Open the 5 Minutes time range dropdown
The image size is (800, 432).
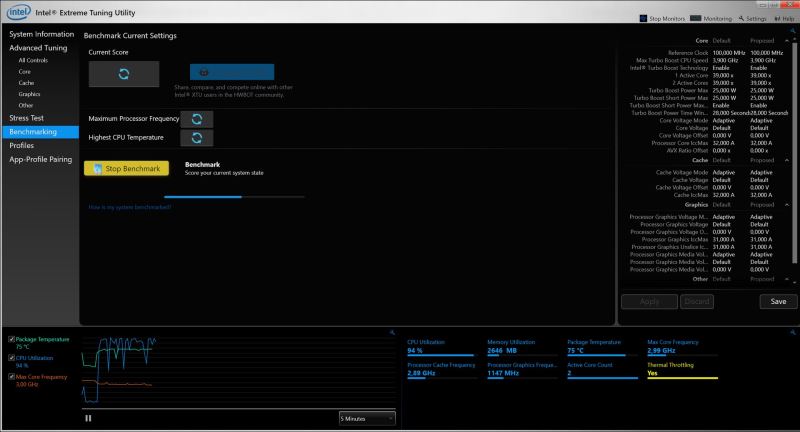coord(366,417)
